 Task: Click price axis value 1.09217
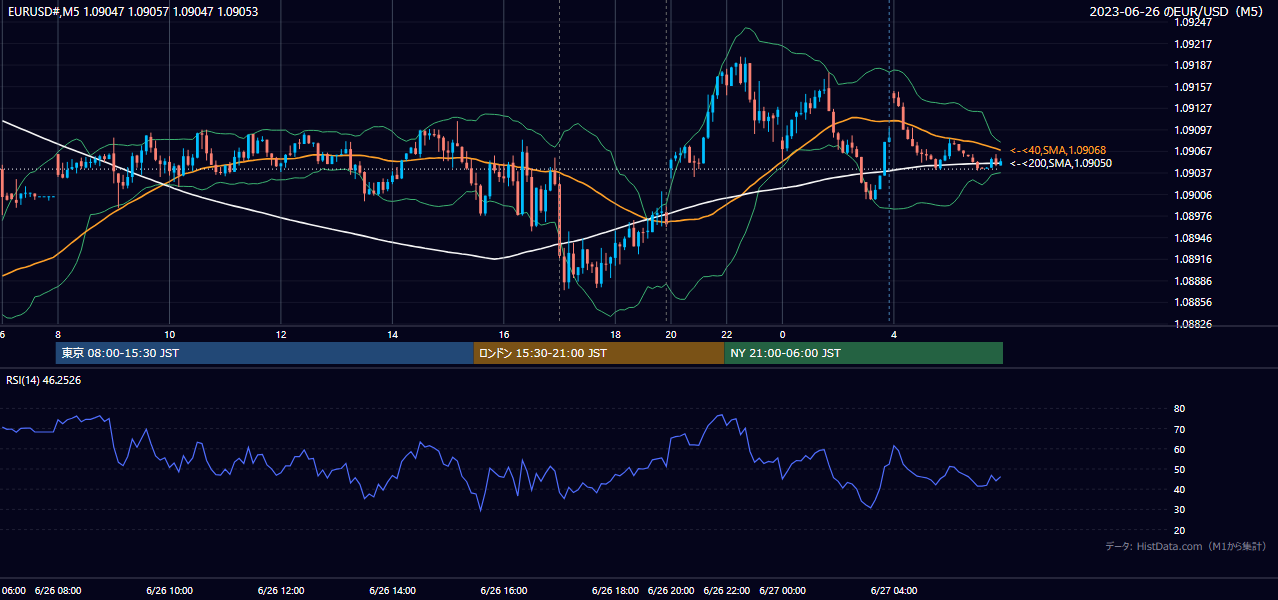click(x=1193, y=44)
